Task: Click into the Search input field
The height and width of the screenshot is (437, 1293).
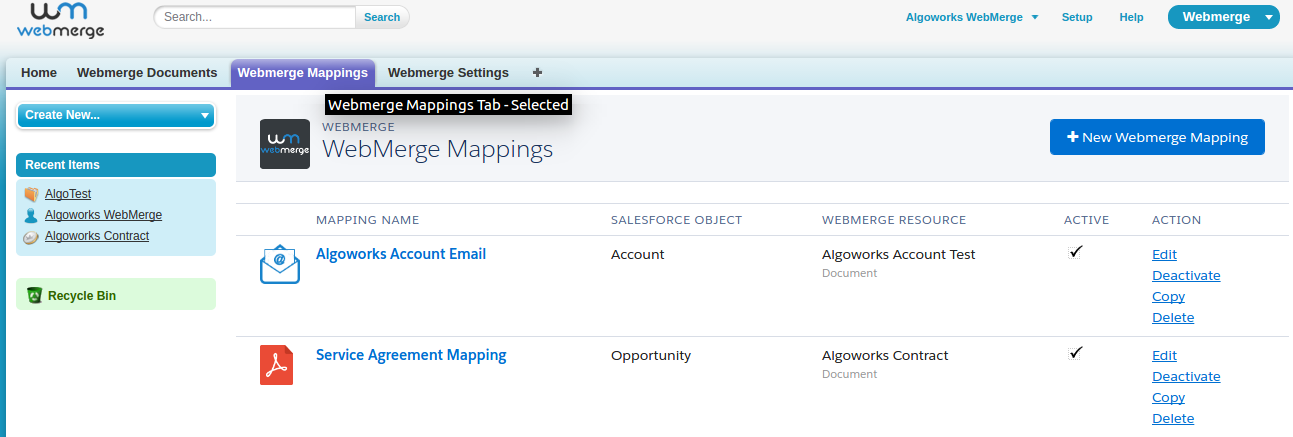Action: [255, 17]
